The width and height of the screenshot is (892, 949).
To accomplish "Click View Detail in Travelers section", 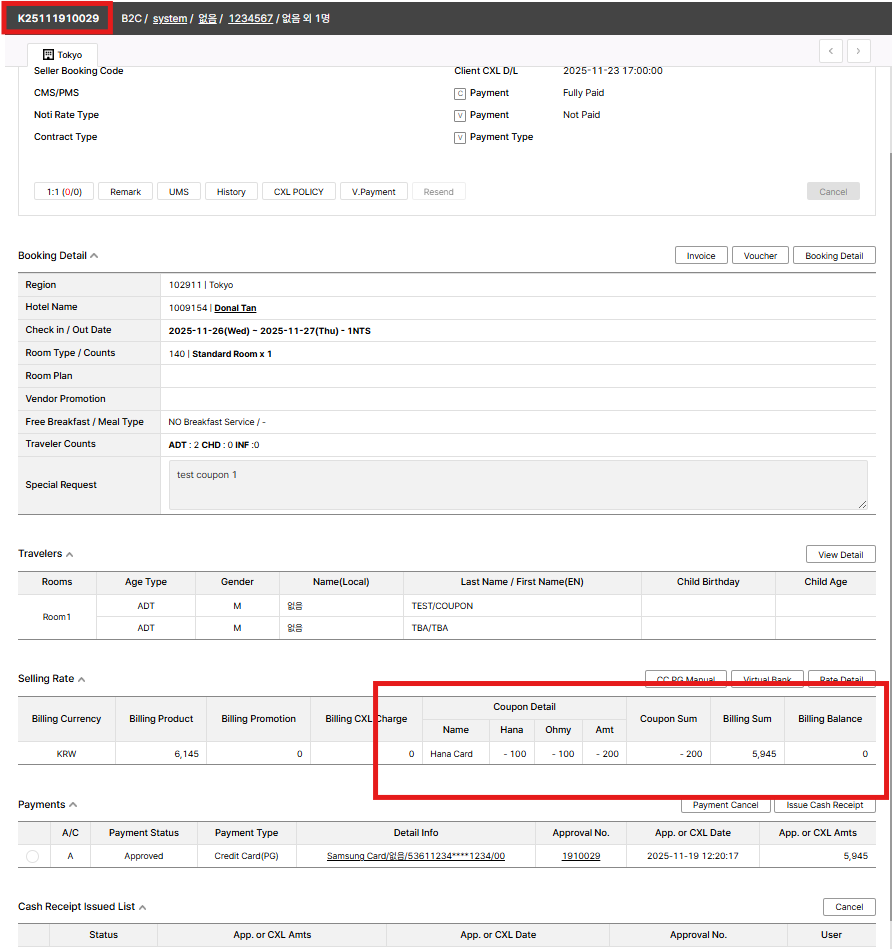I will [840, 555].
